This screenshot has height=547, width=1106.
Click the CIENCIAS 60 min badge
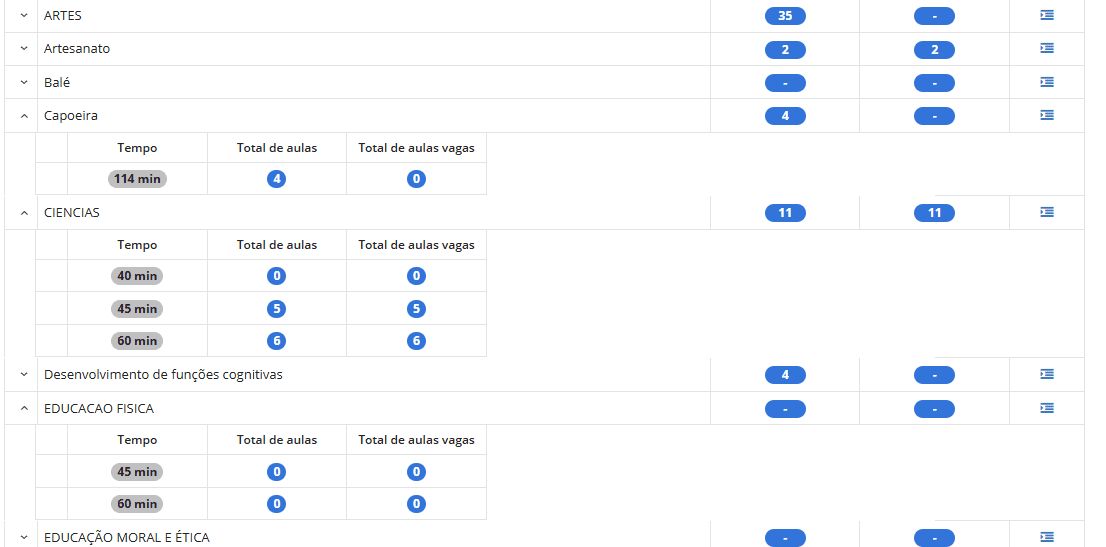(137, 341)
